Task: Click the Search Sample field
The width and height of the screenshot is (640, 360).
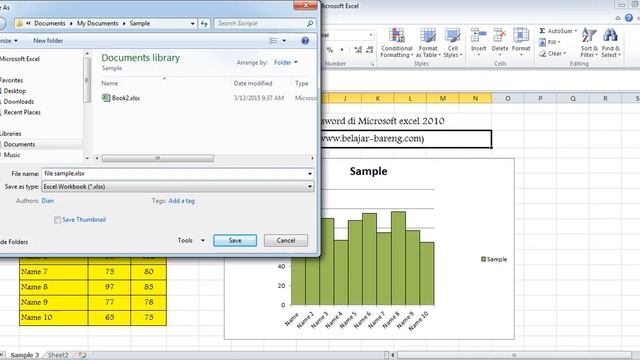Action: pos(261,24)
